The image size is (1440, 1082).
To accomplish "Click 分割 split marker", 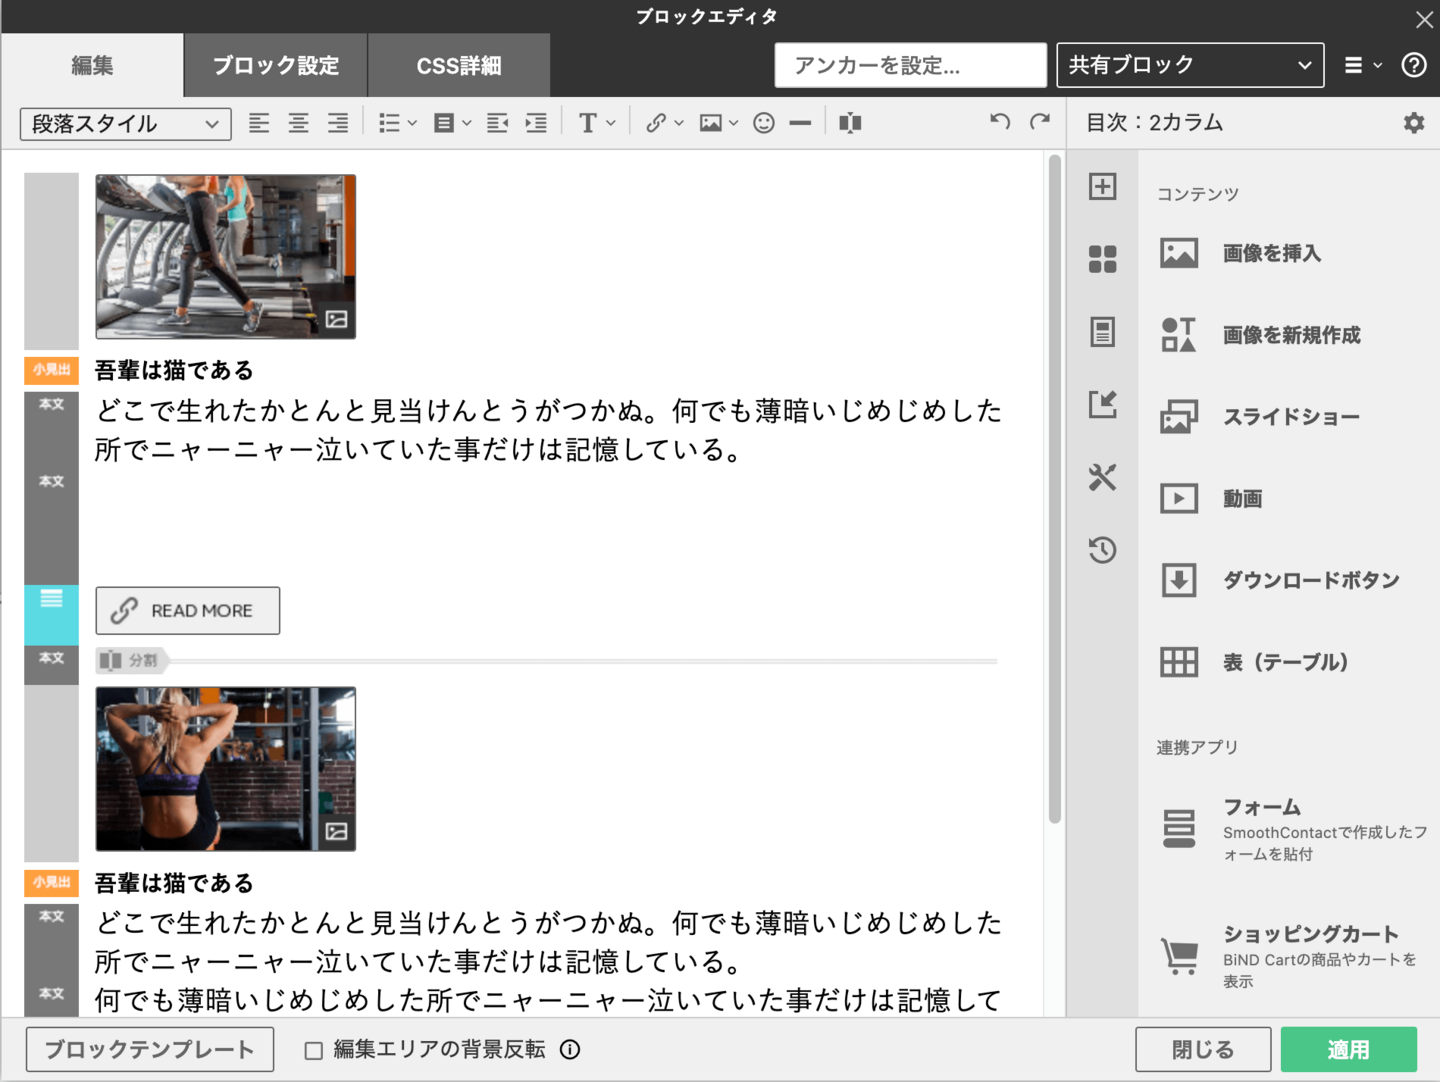I will [131, 661].
